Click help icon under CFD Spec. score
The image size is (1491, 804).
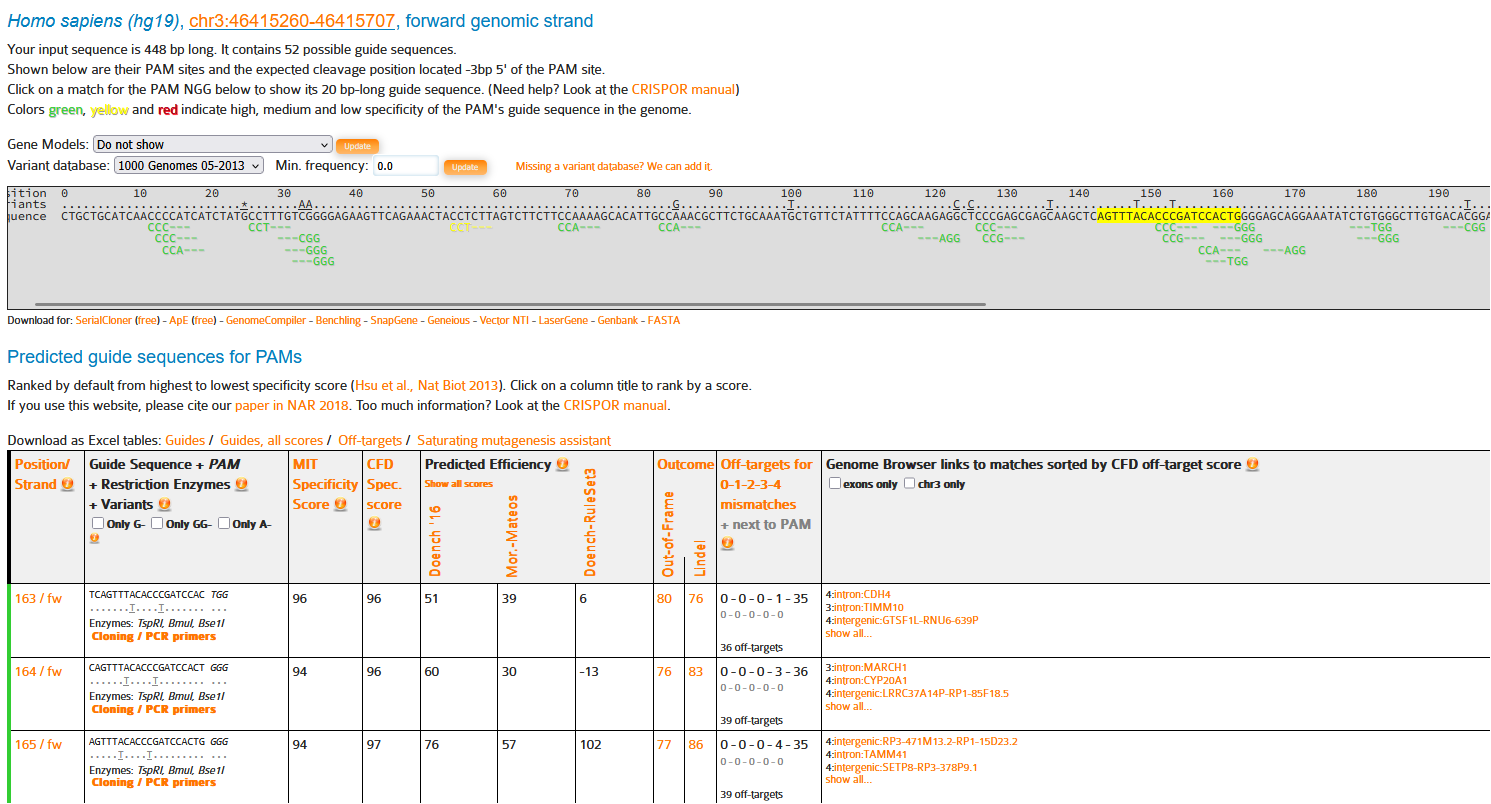pyautogui.click(x=374, y=523)
